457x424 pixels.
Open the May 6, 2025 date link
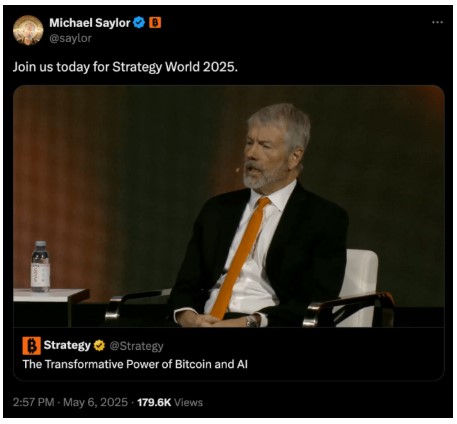[95, 402]
